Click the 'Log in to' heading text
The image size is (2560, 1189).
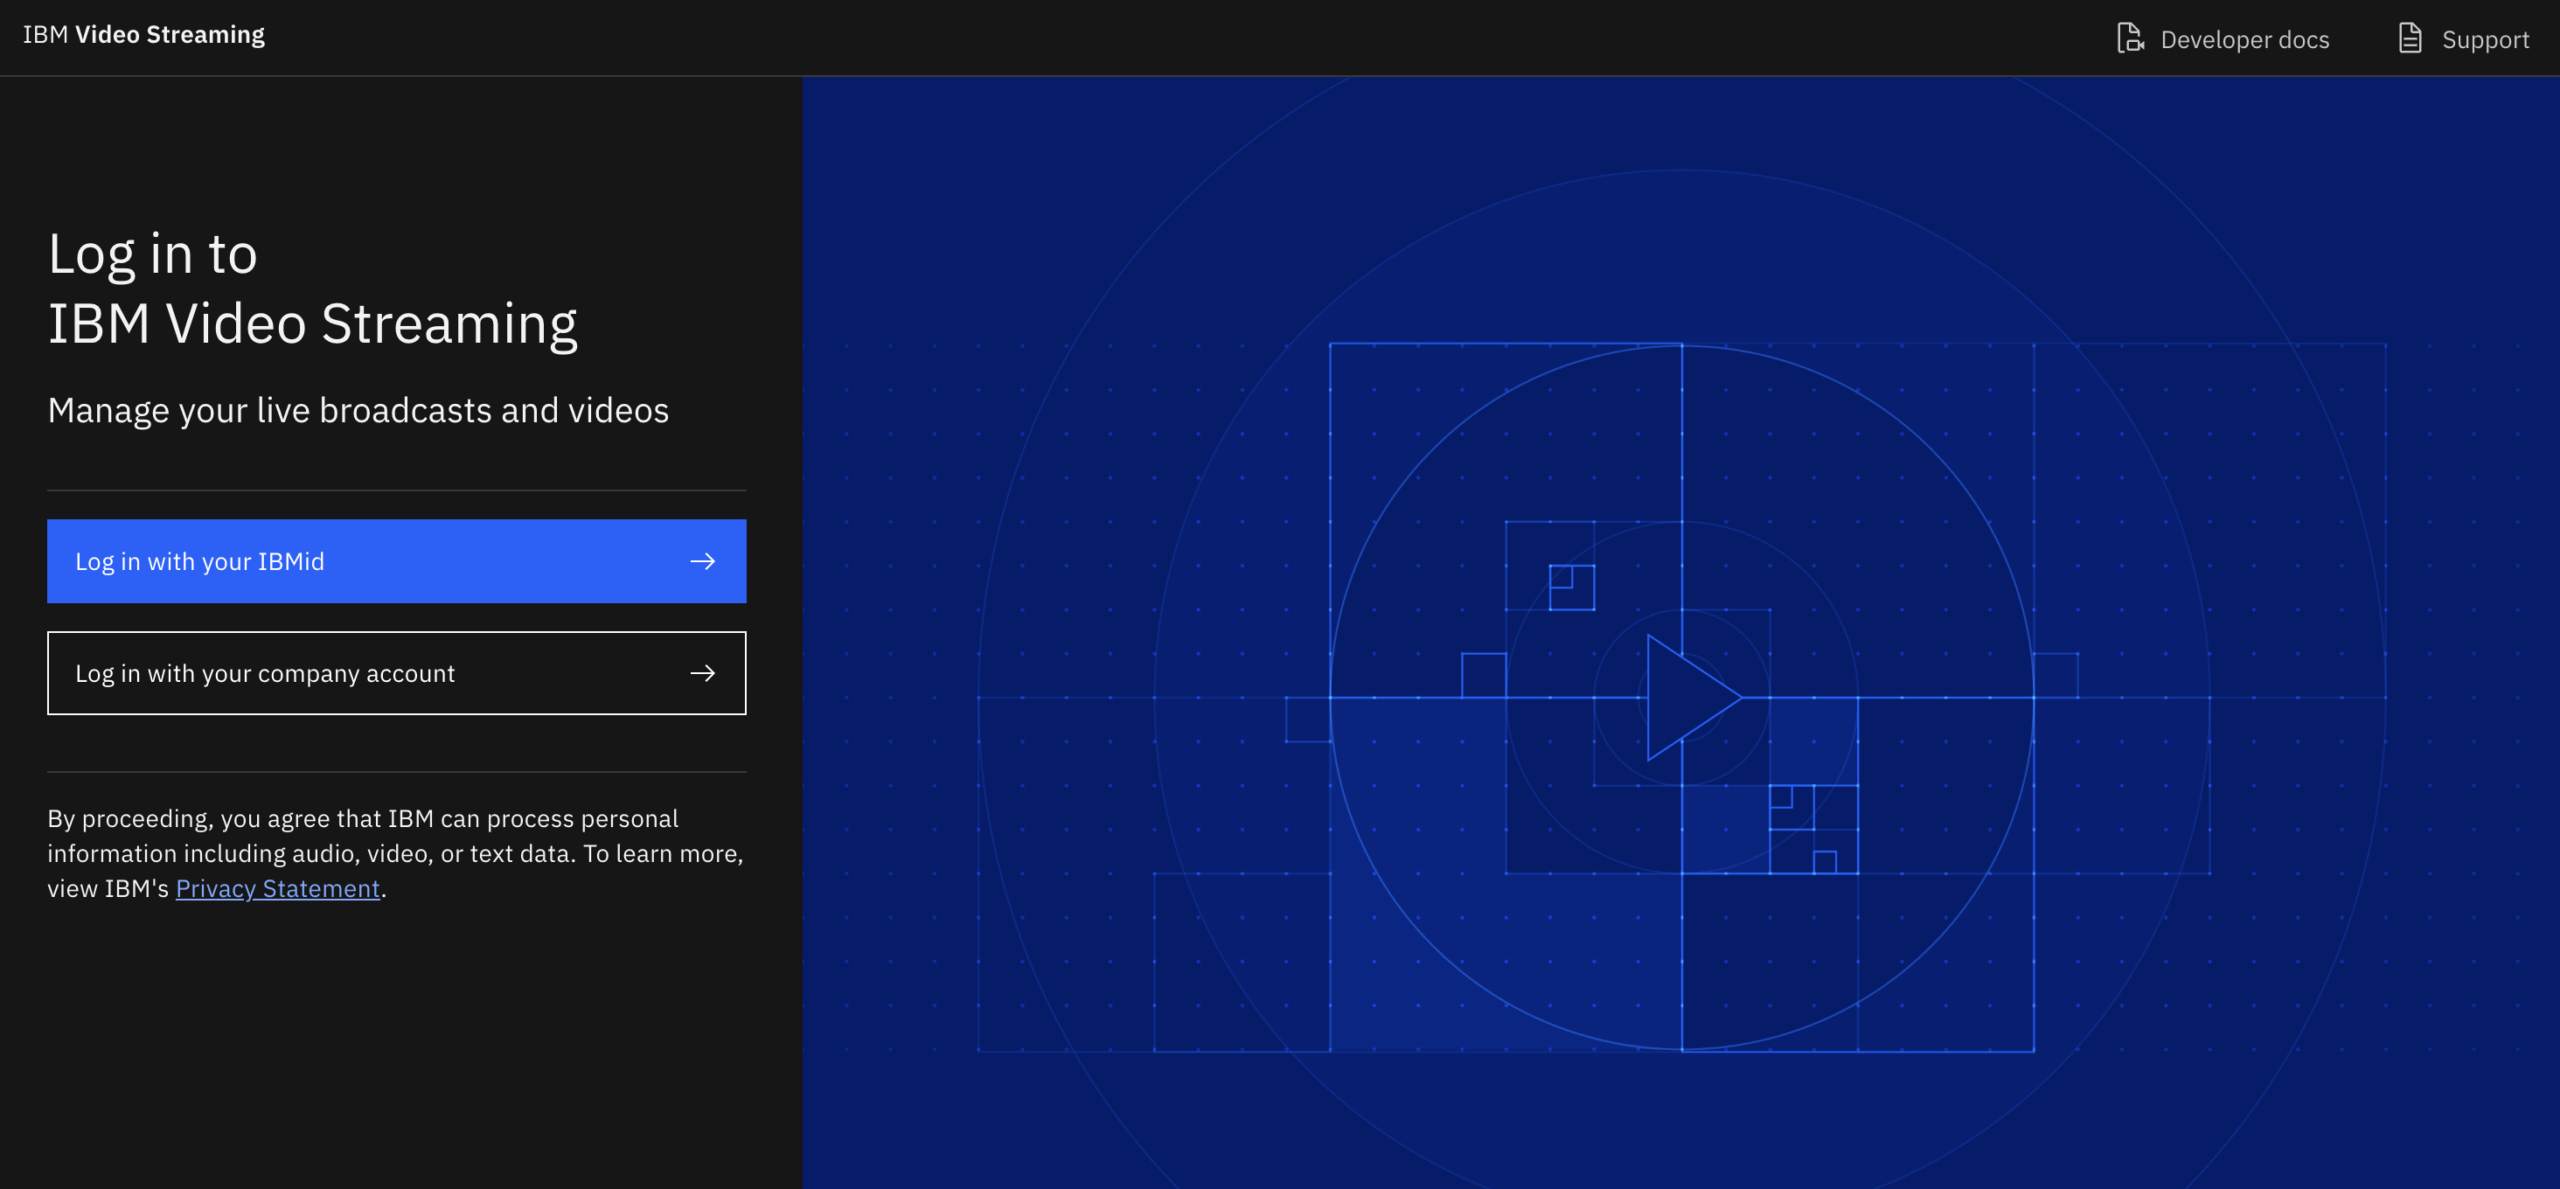pyautogui.click(x=153, y=254)
